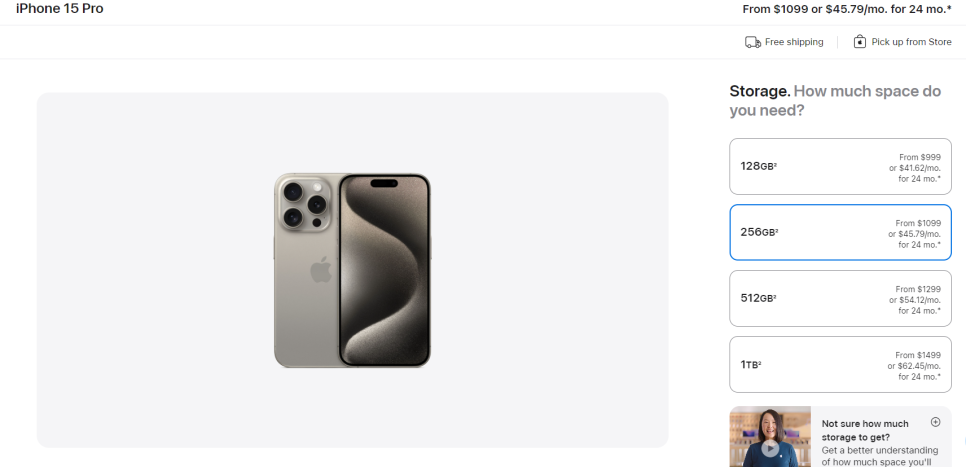Select the 128GB storage option
Image resolution: width=966 pixels, height=467 pixels.
(840, 166)
